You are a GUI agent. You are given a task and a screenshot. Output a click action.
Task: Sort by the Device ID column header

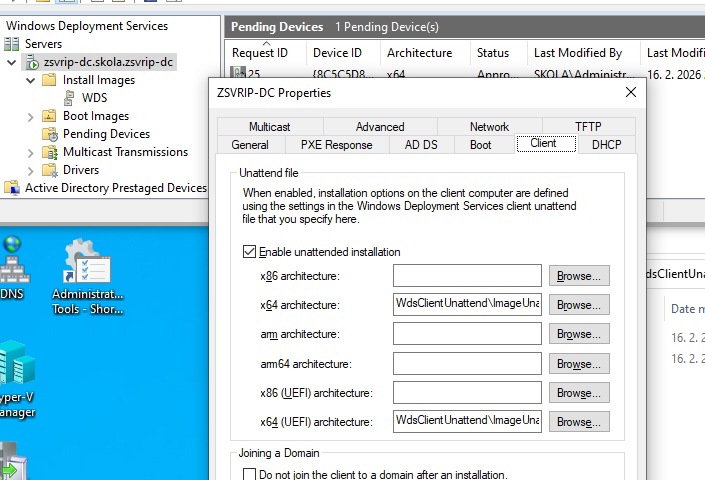(x=337, y=53)
